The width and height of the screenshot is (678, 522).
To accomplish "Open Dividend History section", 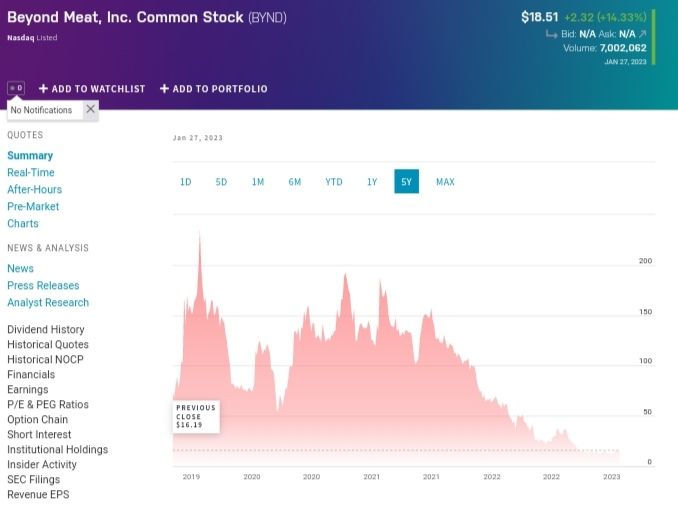I will pyautogui.click(x=46, y=330).
